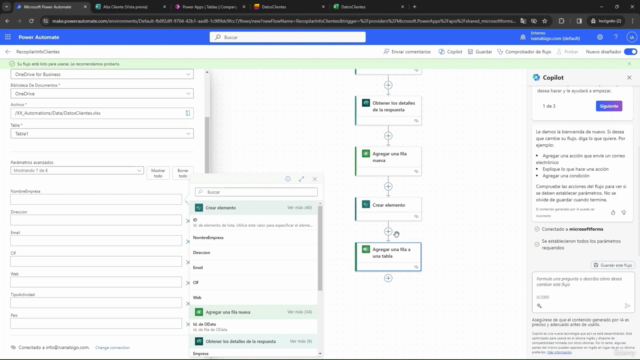The height and width of the screenshot is (360, 640).
Task: Open the OneDrive for Business location dropdown
Action: (102, 74)
